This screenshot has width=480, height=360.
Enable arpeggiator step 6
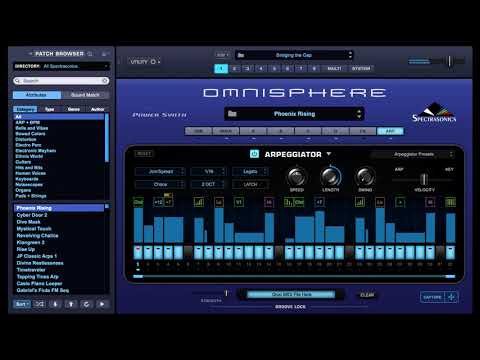pyautogui.click(x=188, y=252)
